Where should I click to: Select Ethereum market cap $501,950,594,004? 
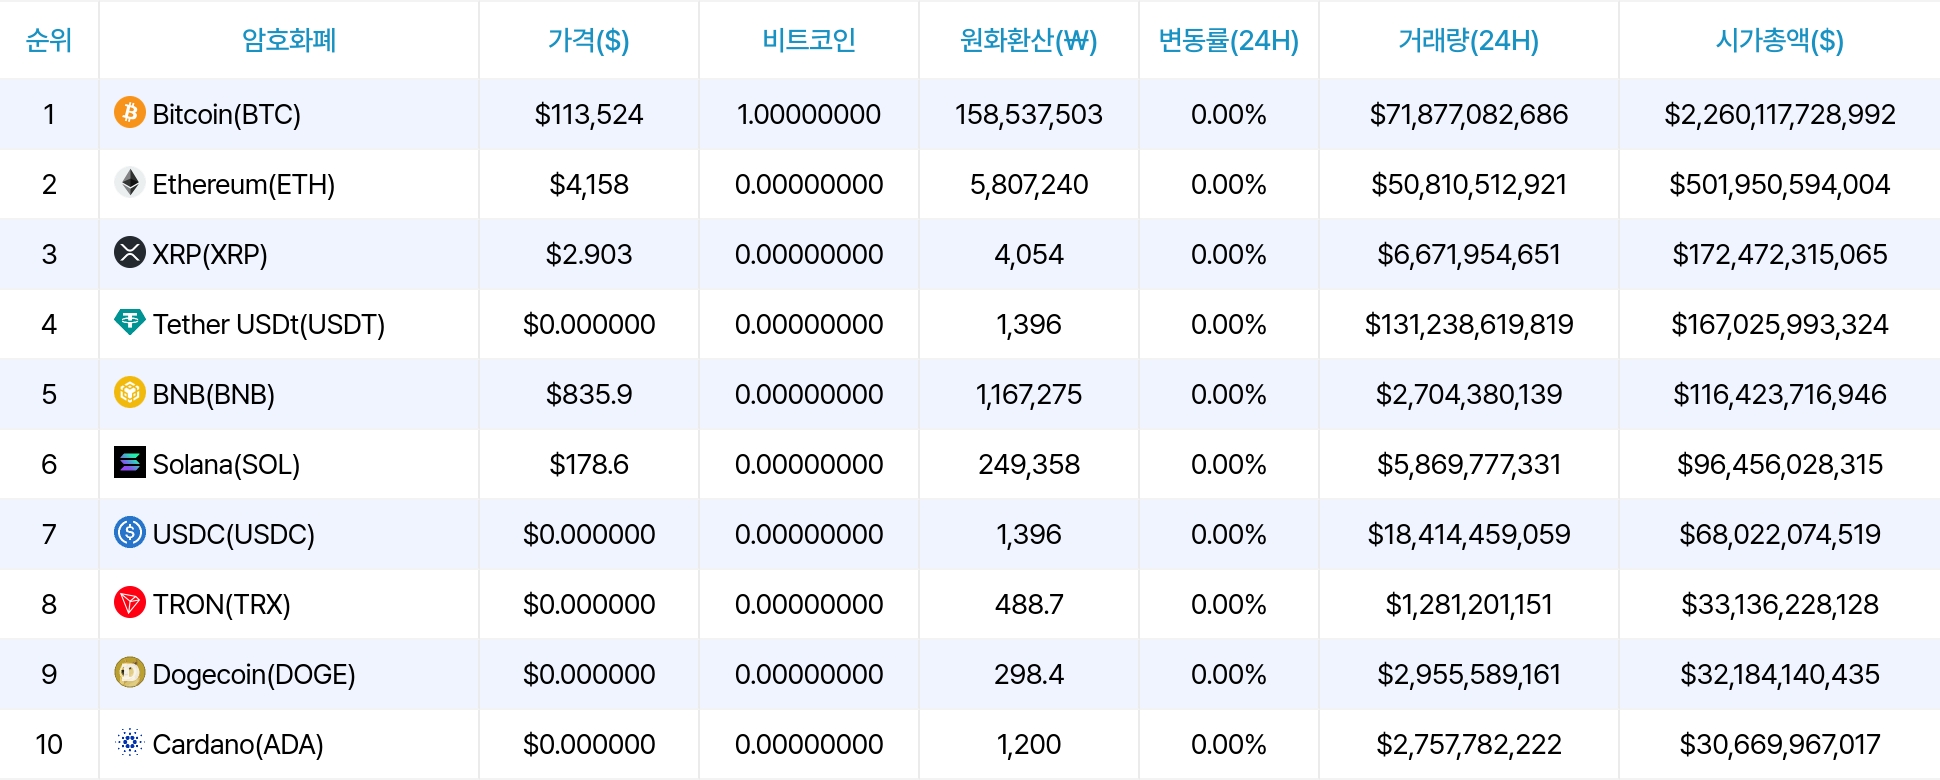click(1780, 184)
